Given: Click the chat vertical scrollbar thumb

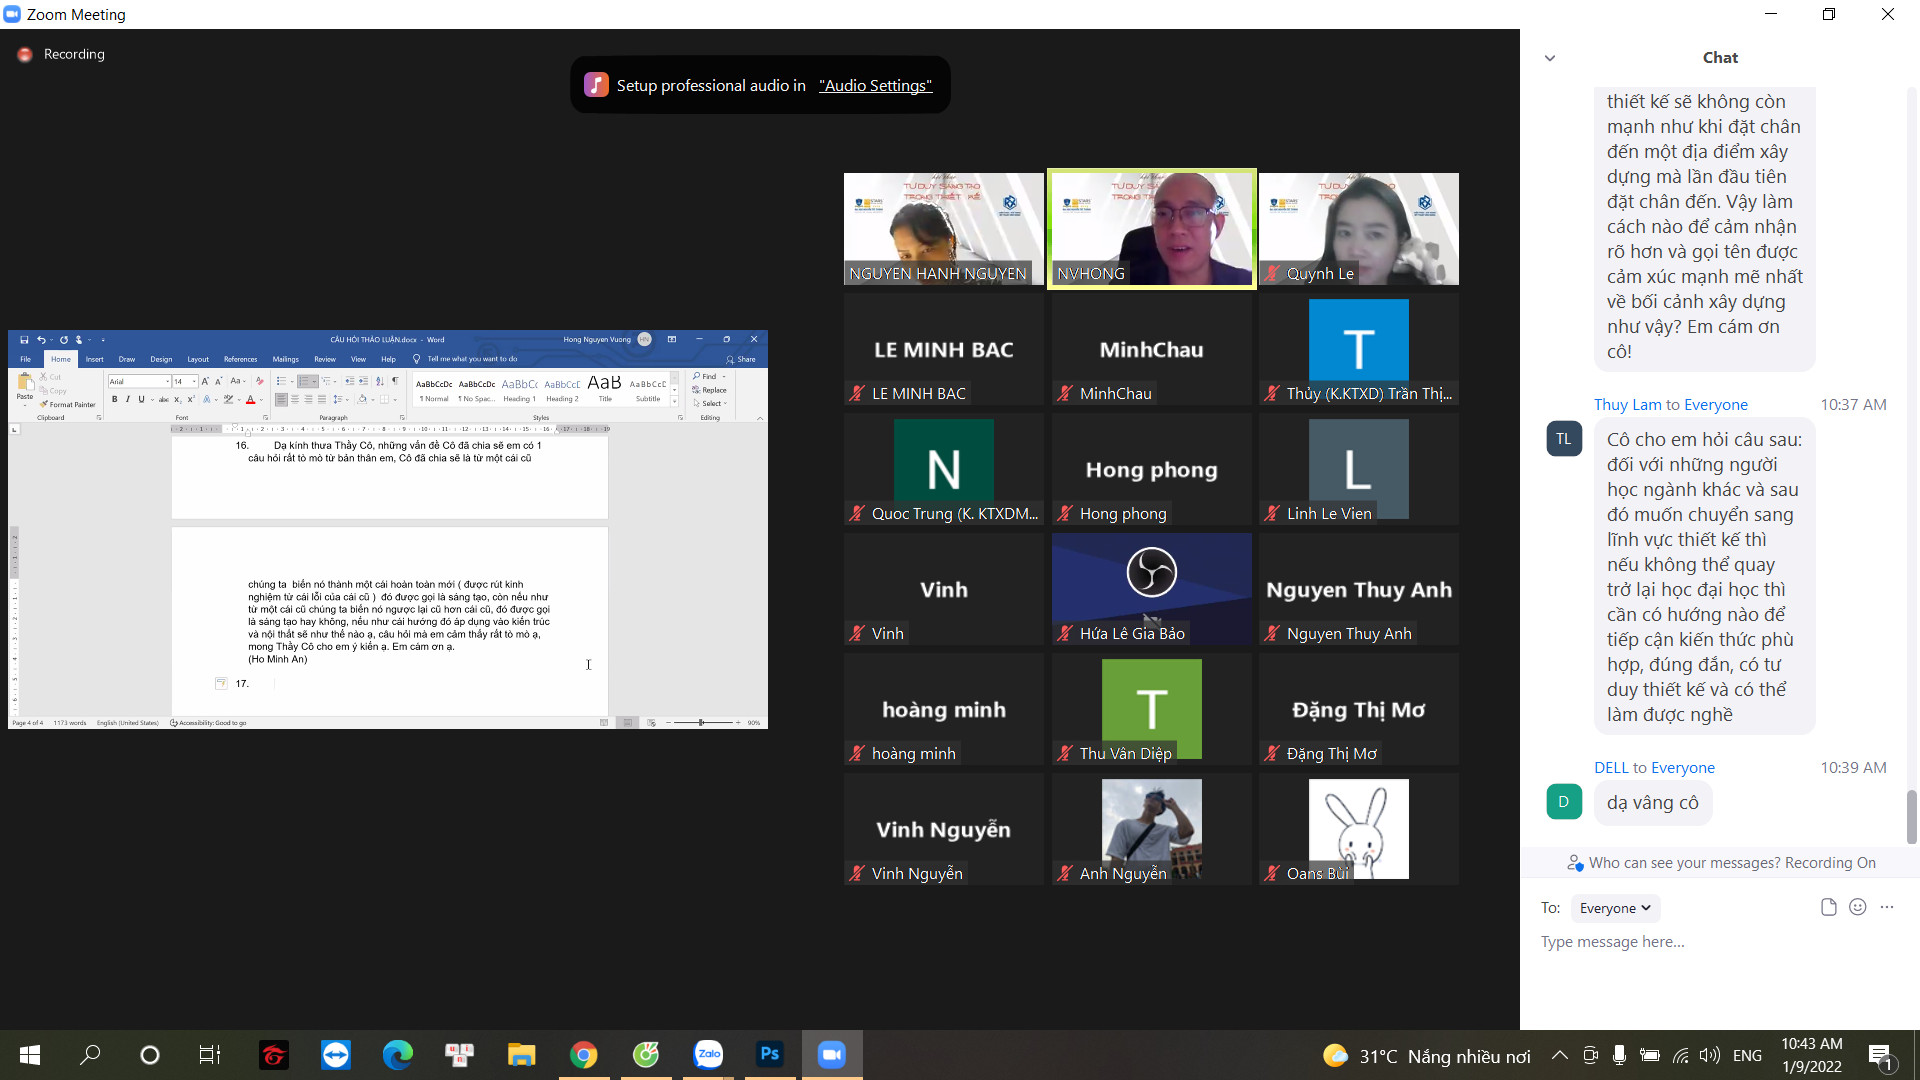Looking at the screenshot, I should click(1911, 816).
